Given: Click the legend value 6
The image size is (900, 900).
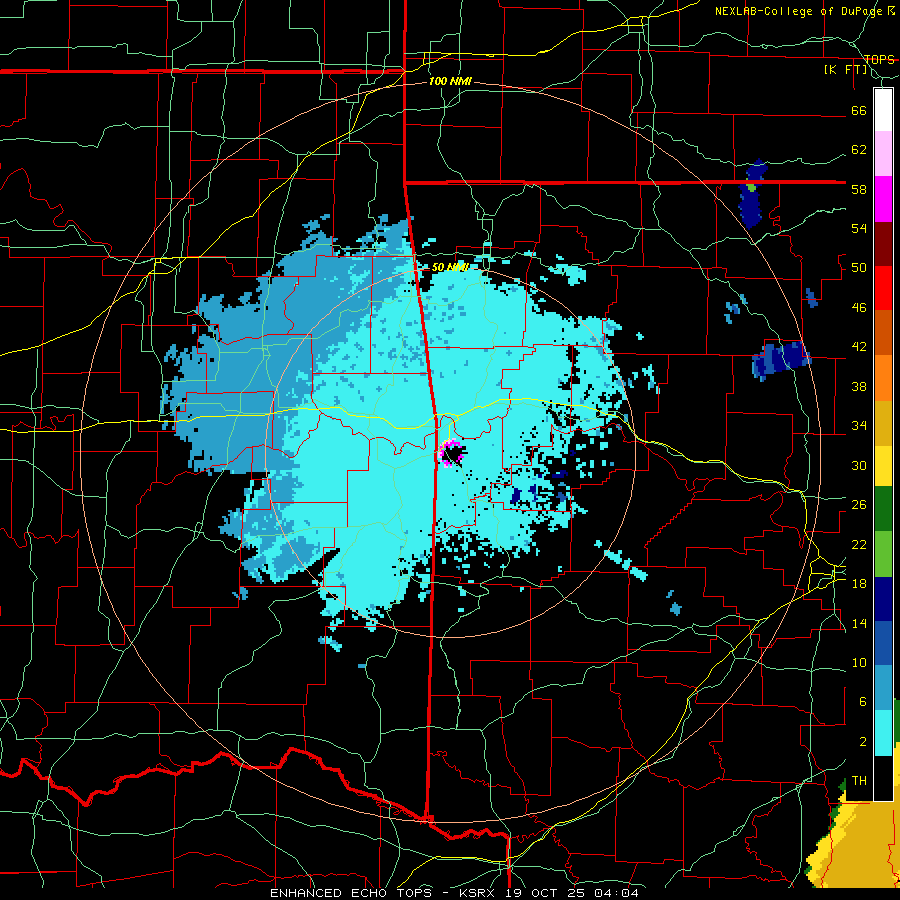Looking at the screenshot, I should (x=863, y=702).
